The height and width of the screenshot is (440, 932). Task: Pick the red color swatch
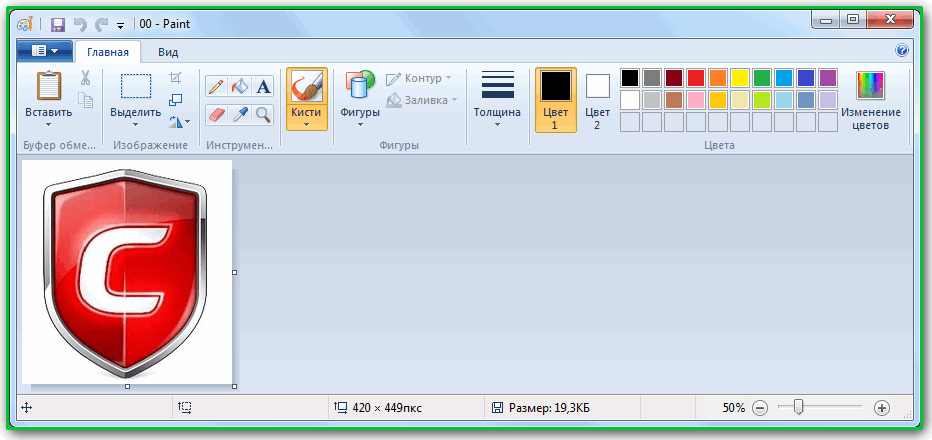pyautogui.click(x=696, y=78)
